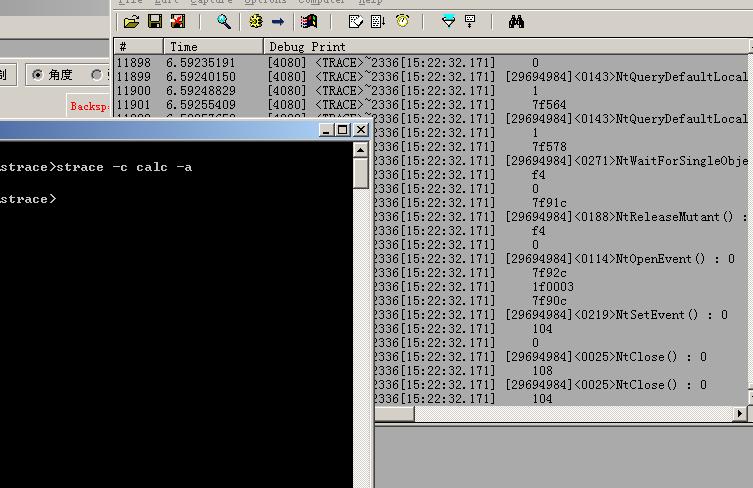The height and width of the screenshot is (488, 753).
Task: Click the red Backsp button
Action: (x=88, y=106)
